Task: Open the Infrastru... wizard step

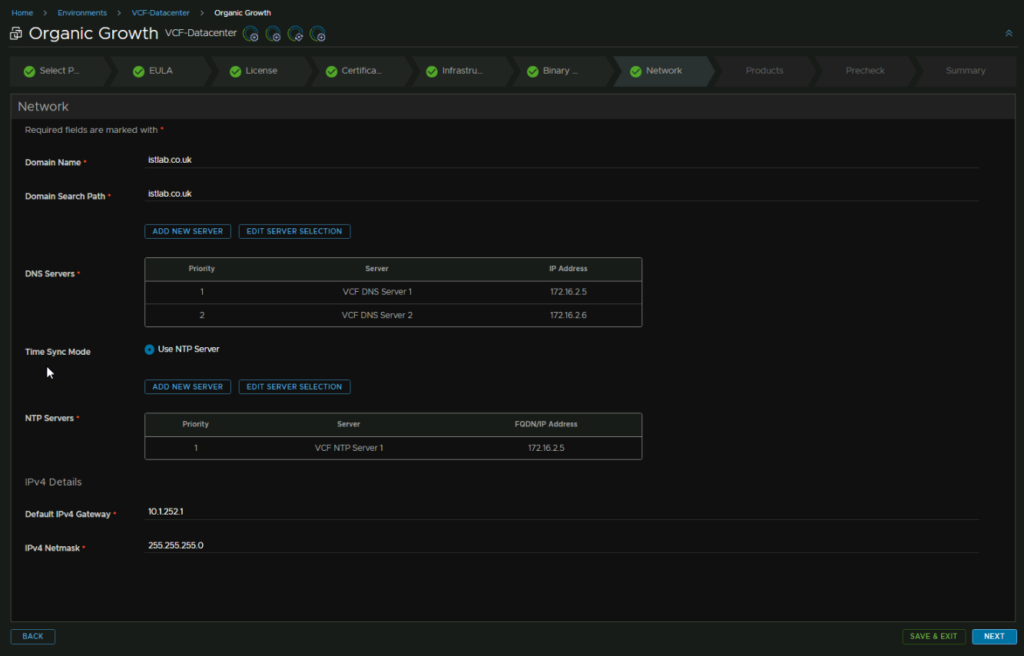Action: point(462,71)
